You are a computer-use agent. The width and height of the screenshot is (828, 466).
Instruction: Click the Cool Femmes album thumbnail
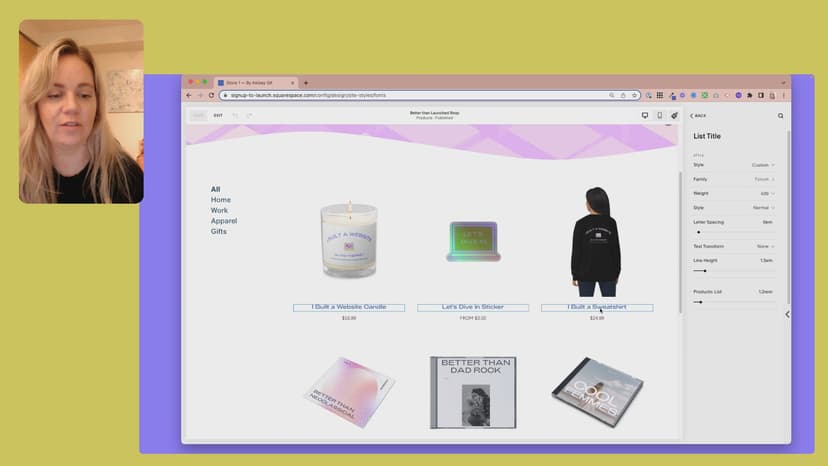coord(597,391)
